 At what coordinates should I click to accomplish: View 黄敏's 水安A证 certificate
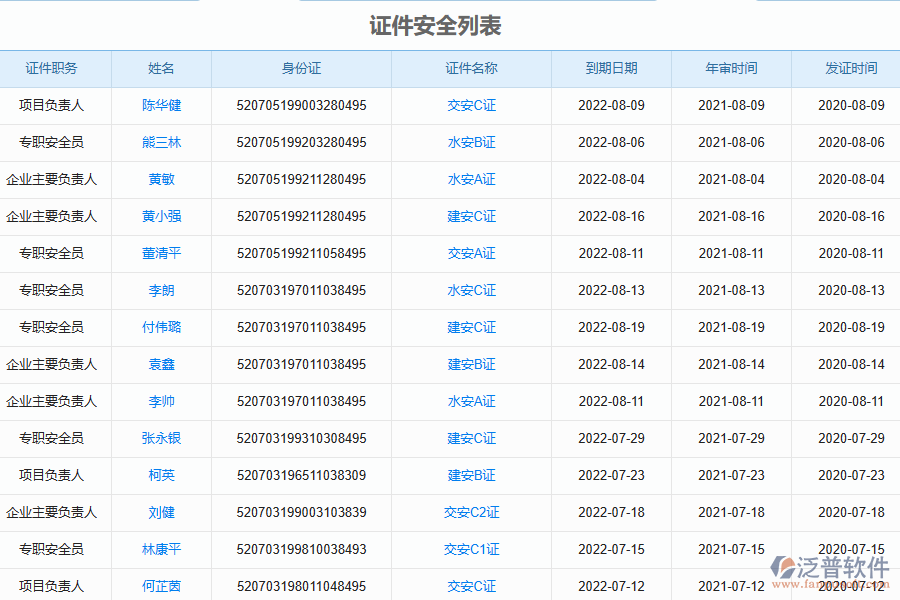pyautogui.click(x=470, y=179)
